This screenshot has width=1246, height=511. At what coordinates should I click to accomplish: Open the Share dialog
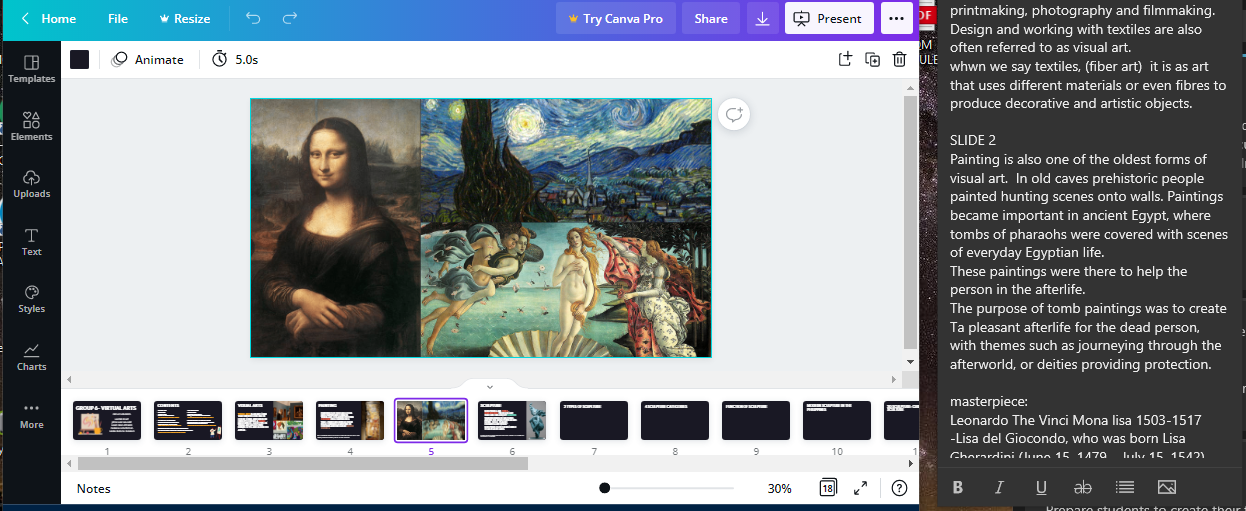point(711,18)
